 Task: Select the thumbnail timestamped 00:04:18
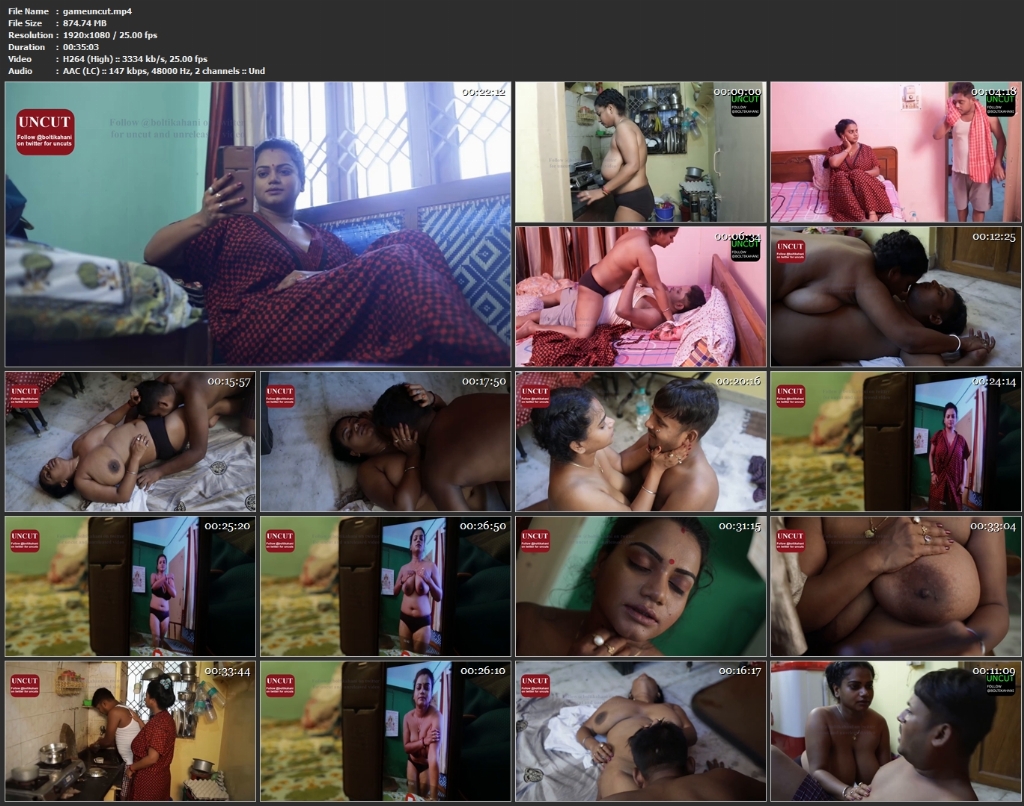tap(895, 152)
